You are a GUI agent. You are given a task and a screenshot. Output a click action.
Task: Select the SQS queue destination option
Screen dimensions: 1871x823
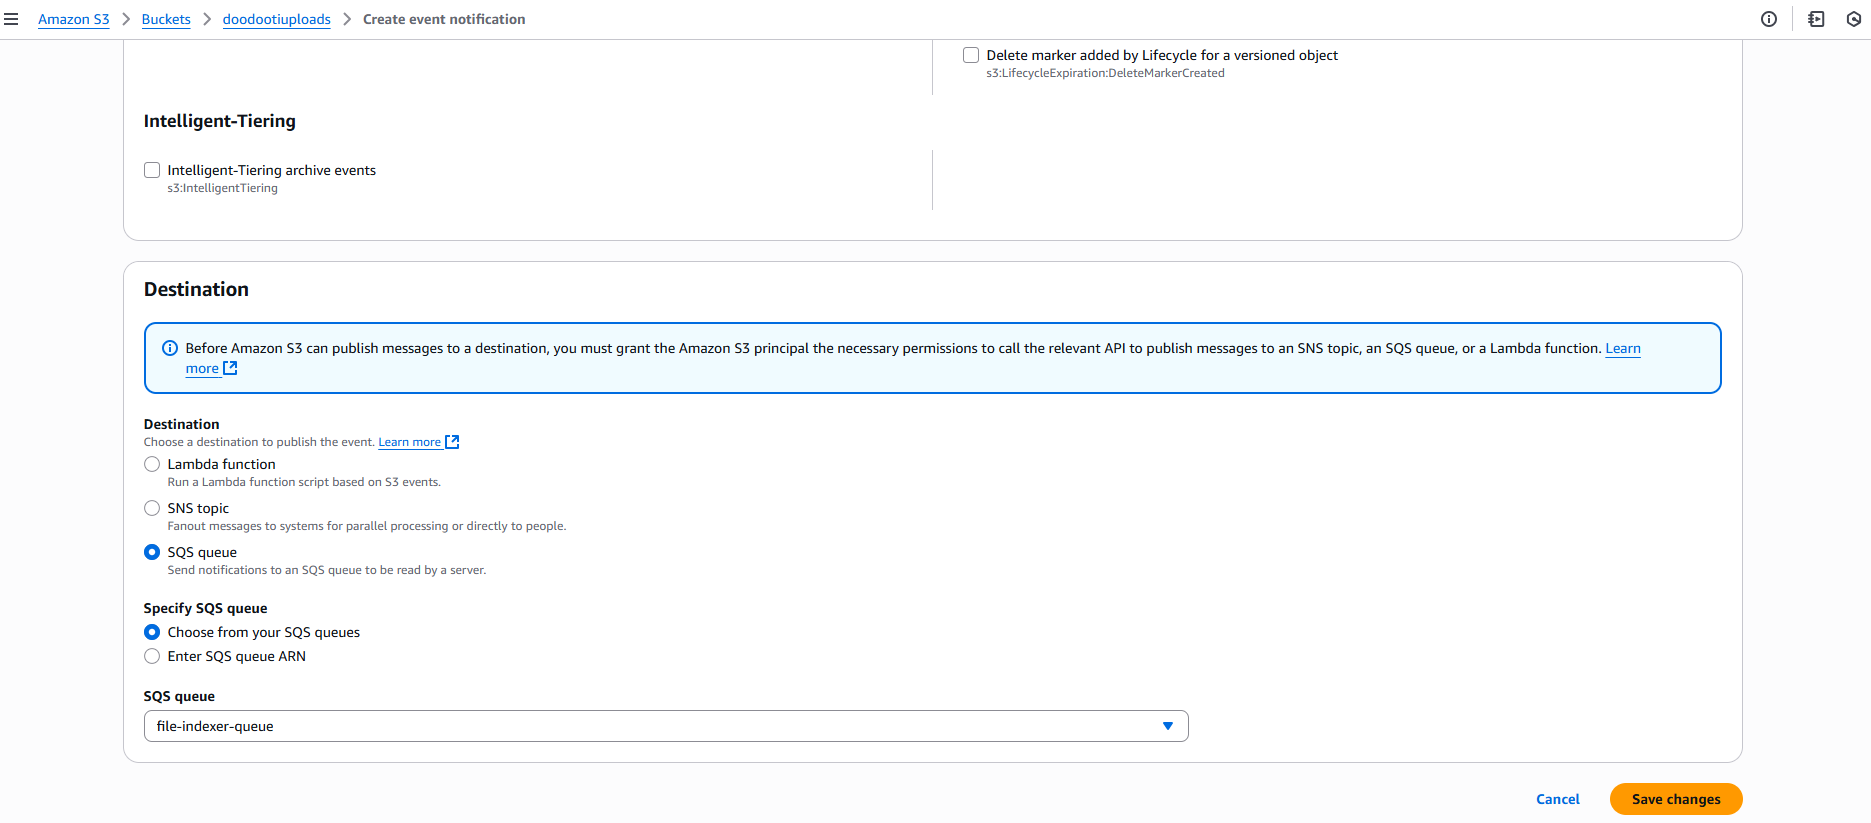point(152,552)
